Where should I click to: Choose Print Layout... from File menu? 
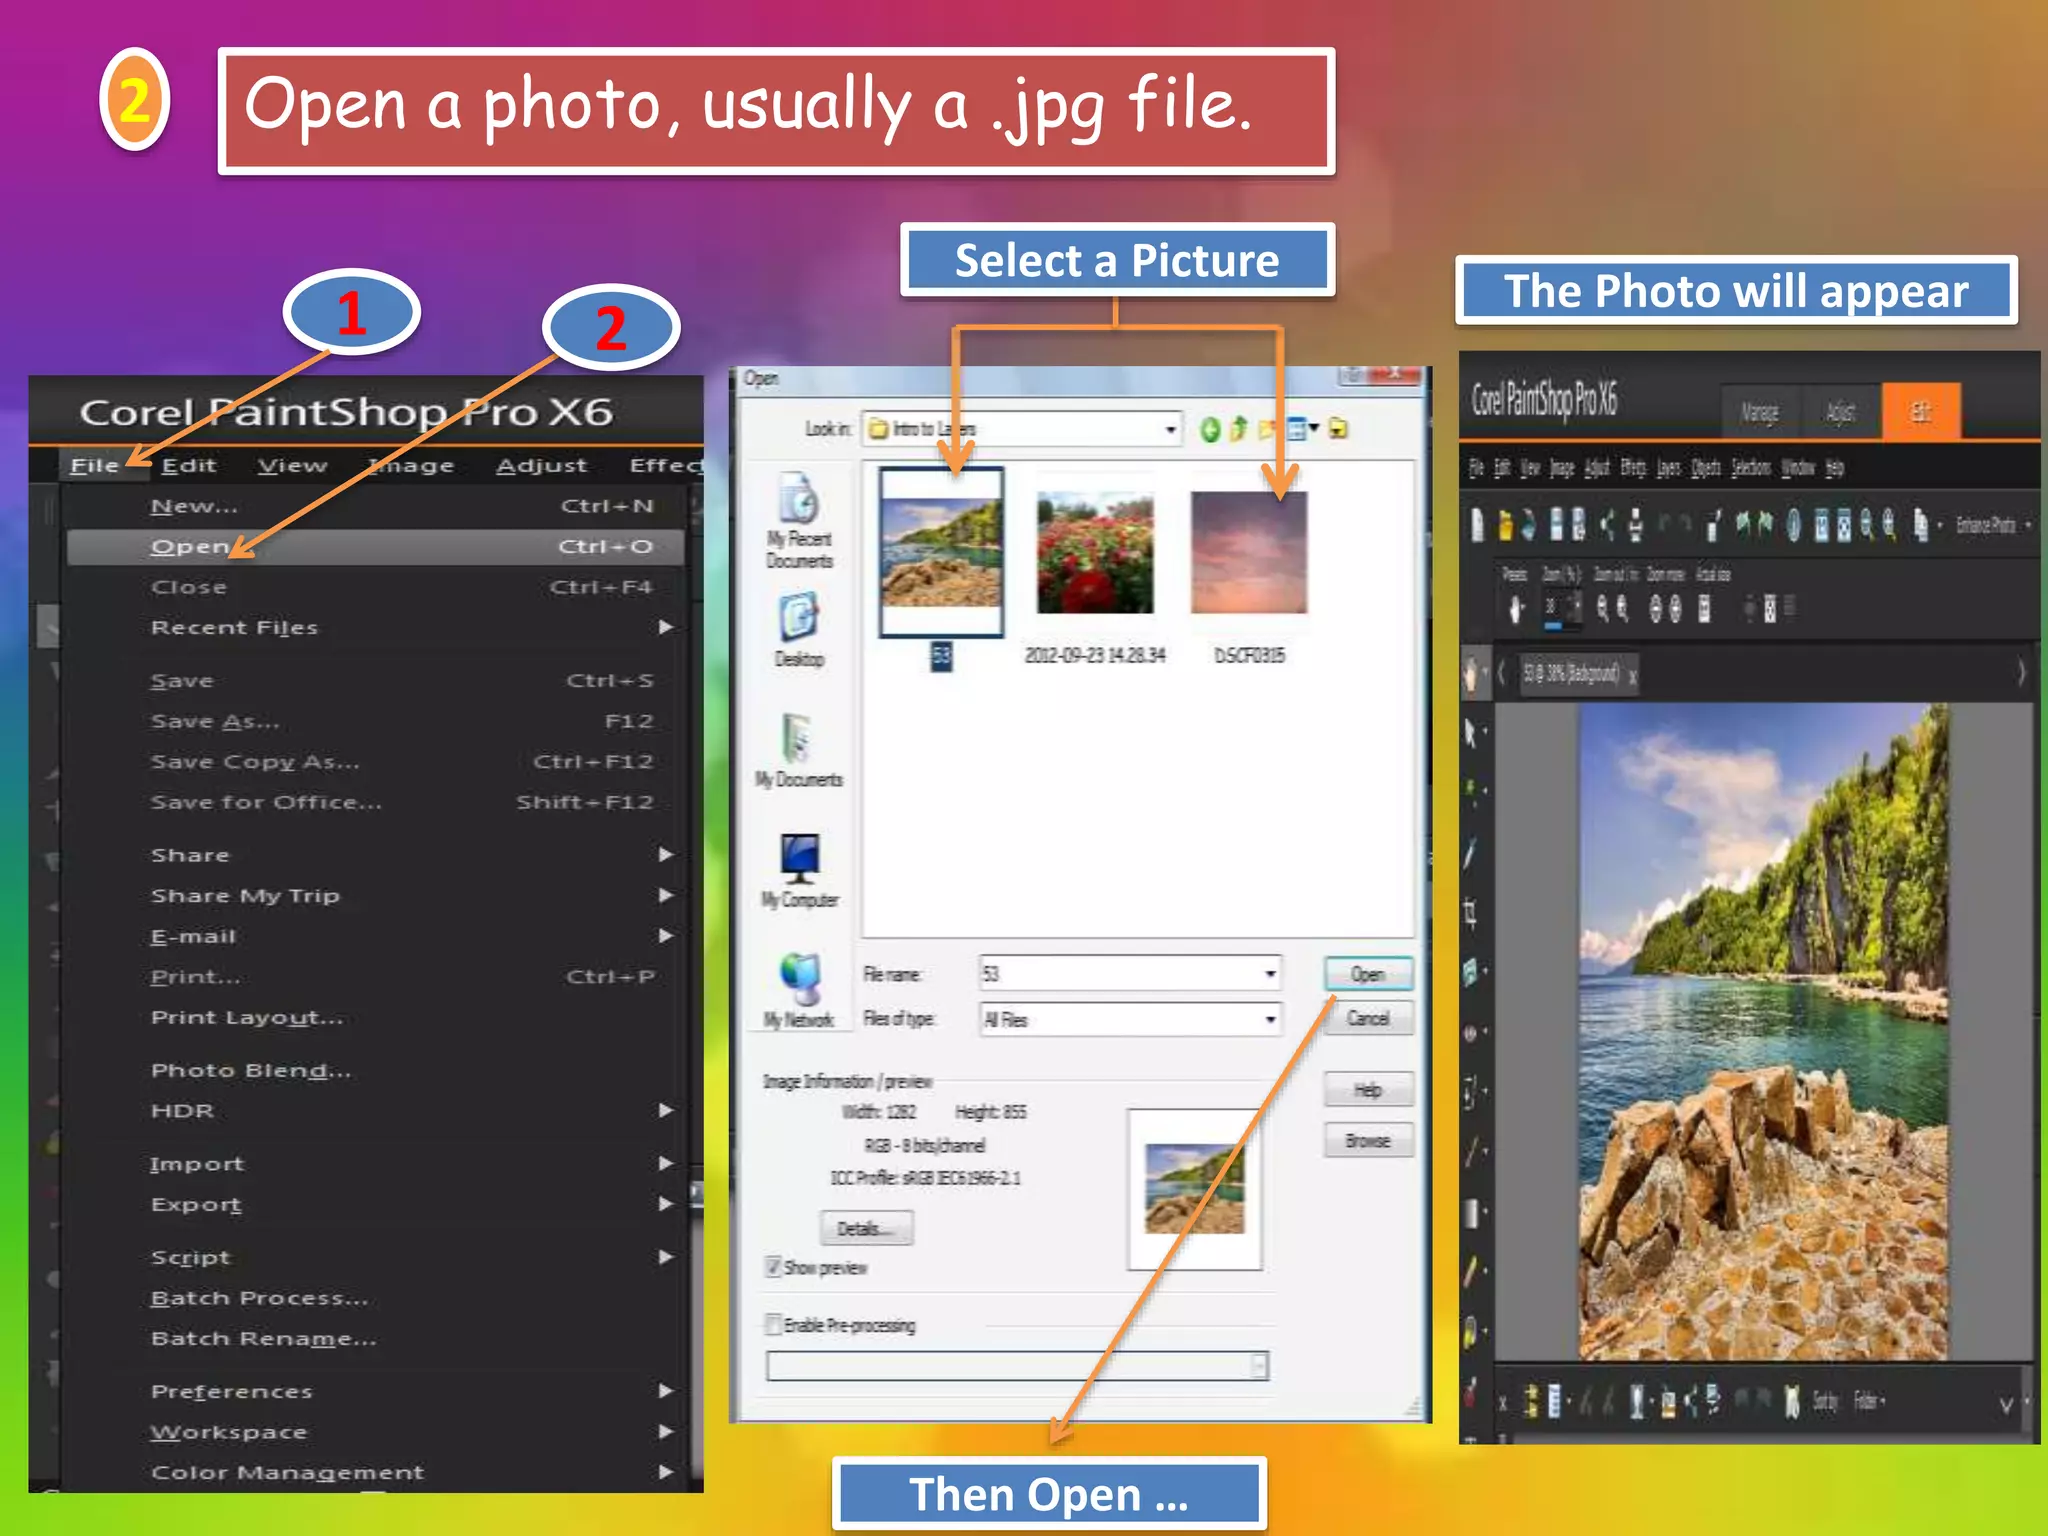(376, 1017)
